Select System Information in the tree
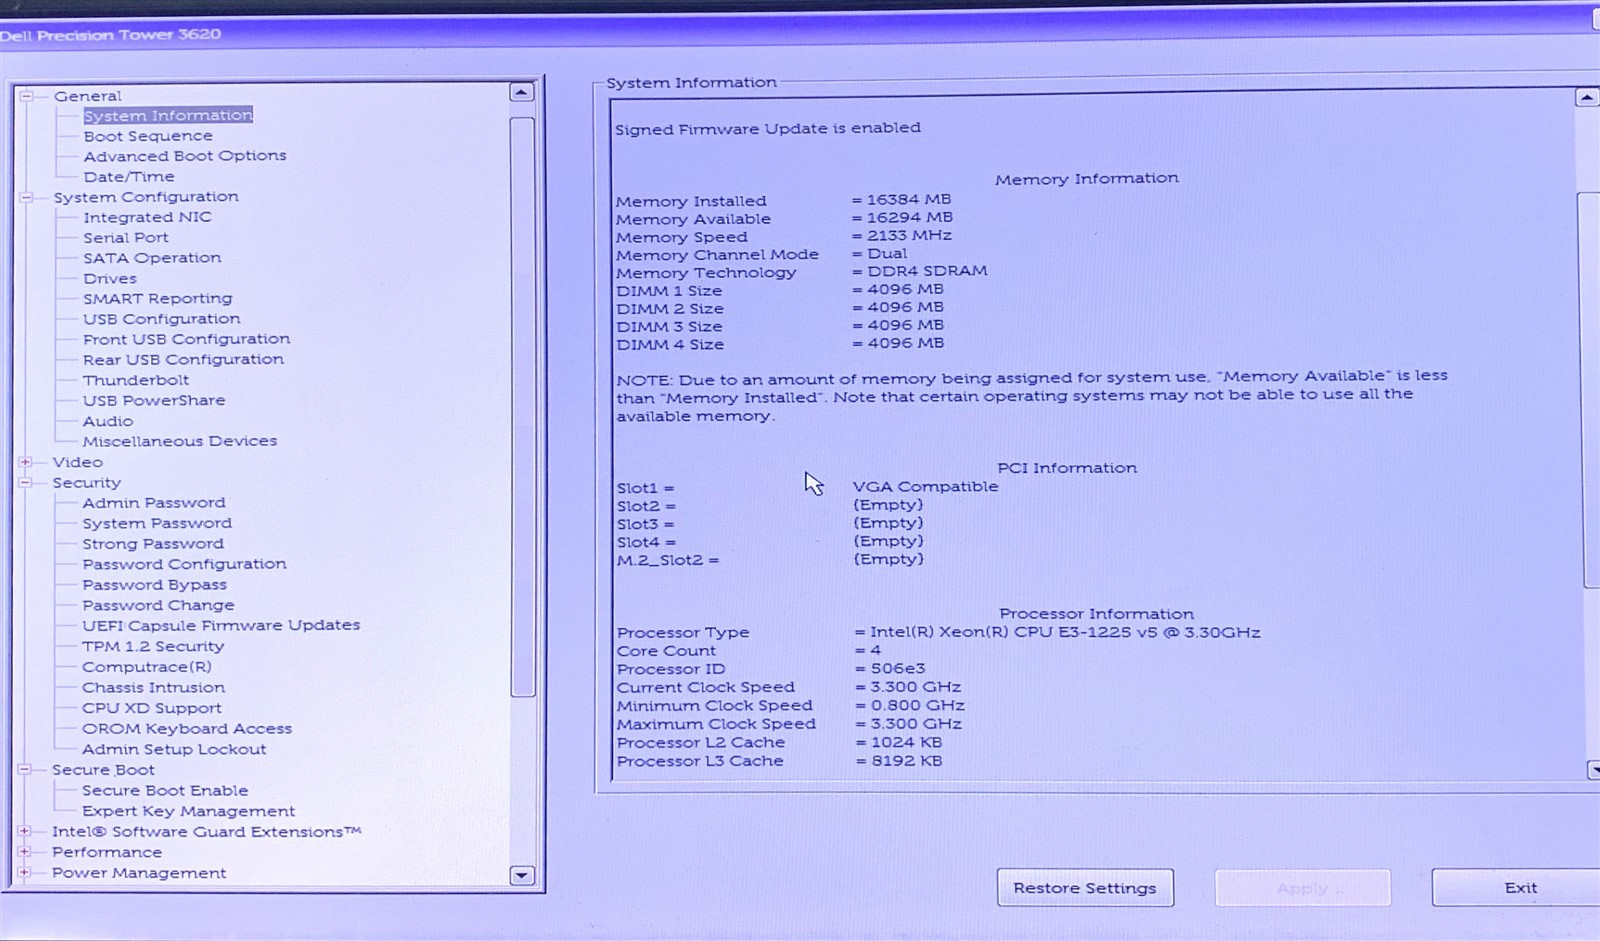Screen dimensions: 1600x941 (168, 115)
